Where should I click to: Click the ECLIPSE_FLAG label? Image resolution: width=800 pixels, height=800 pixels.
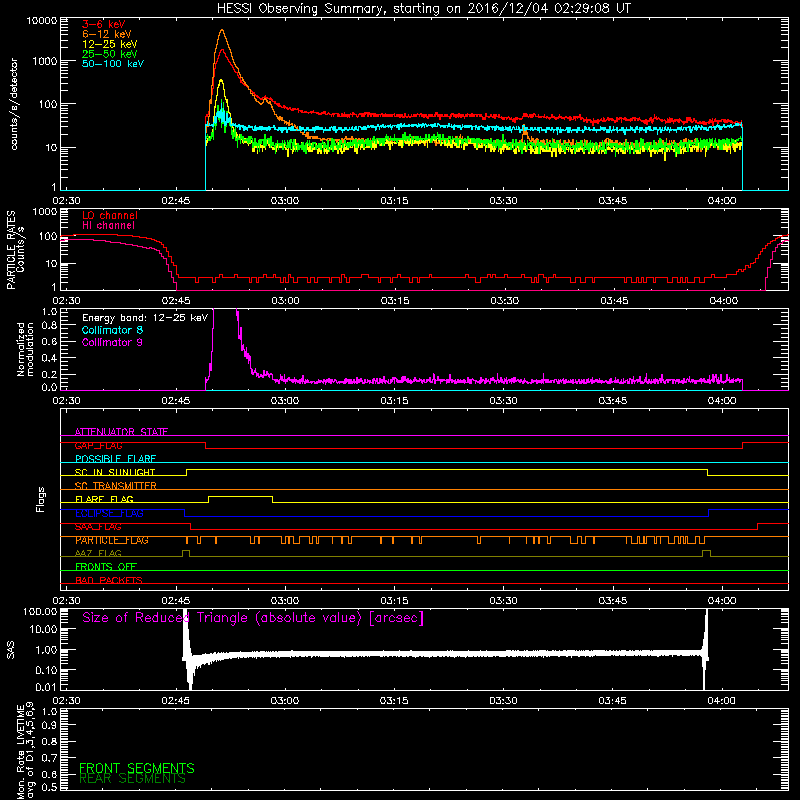(109, 513)
